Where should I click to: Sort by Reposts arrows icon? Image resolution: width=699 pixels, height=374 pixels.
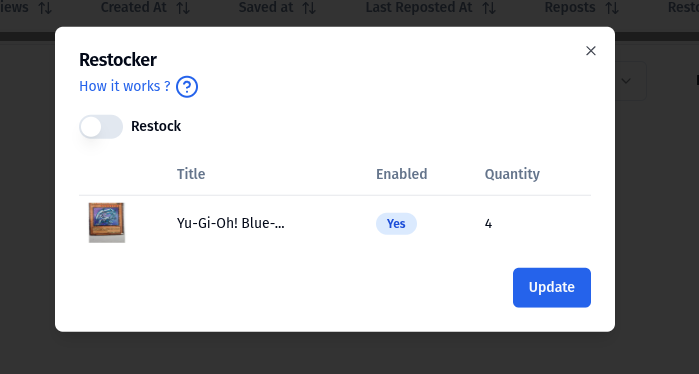[612, 8]
